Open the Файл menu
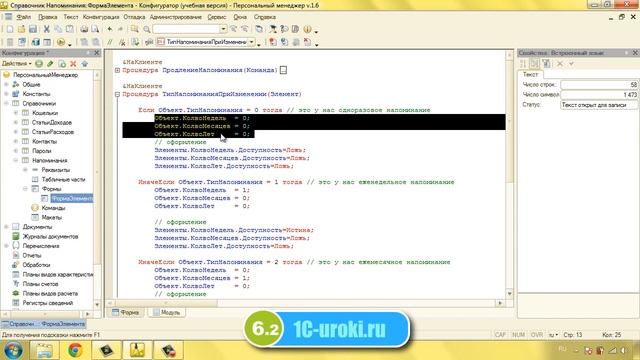 tap(24, 17)
